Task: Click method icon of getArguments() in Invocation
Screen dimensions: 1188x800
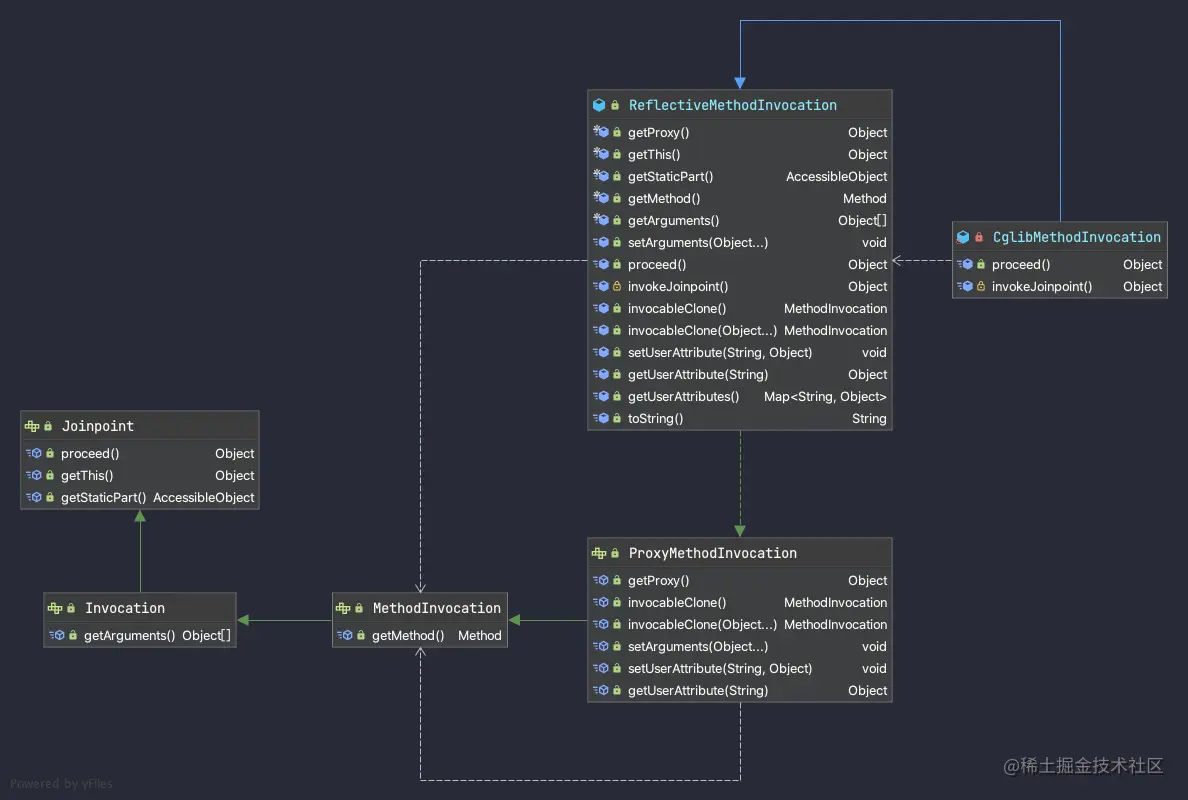Action: [x=57, y=635]
